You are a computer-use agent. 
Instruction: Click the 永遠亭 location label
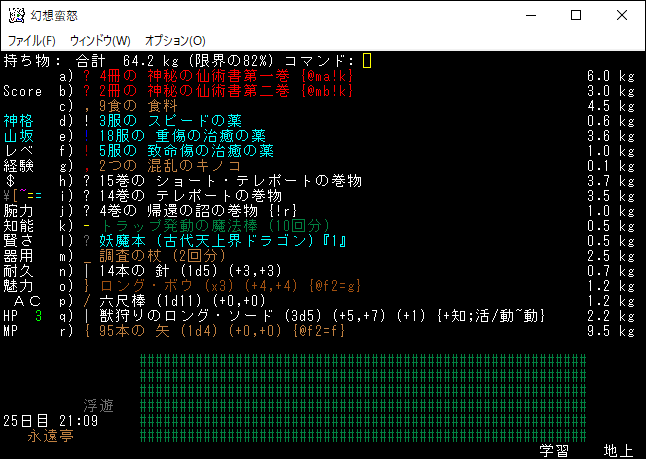coord(50,436)
